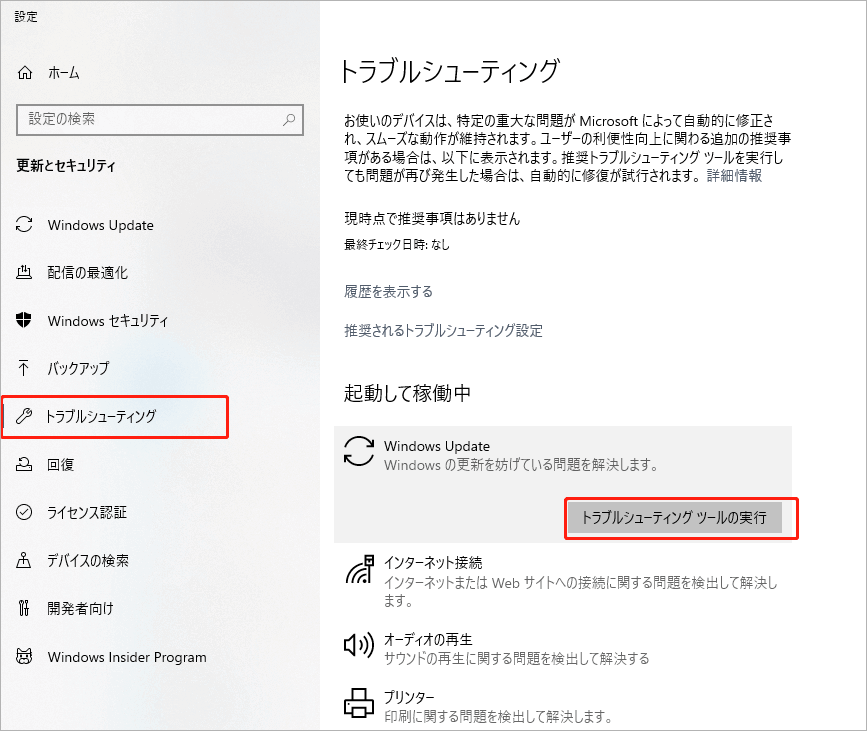Click the 履歴を表示する link
Viewport: 867px width, 731px height.
coord(388,291)
